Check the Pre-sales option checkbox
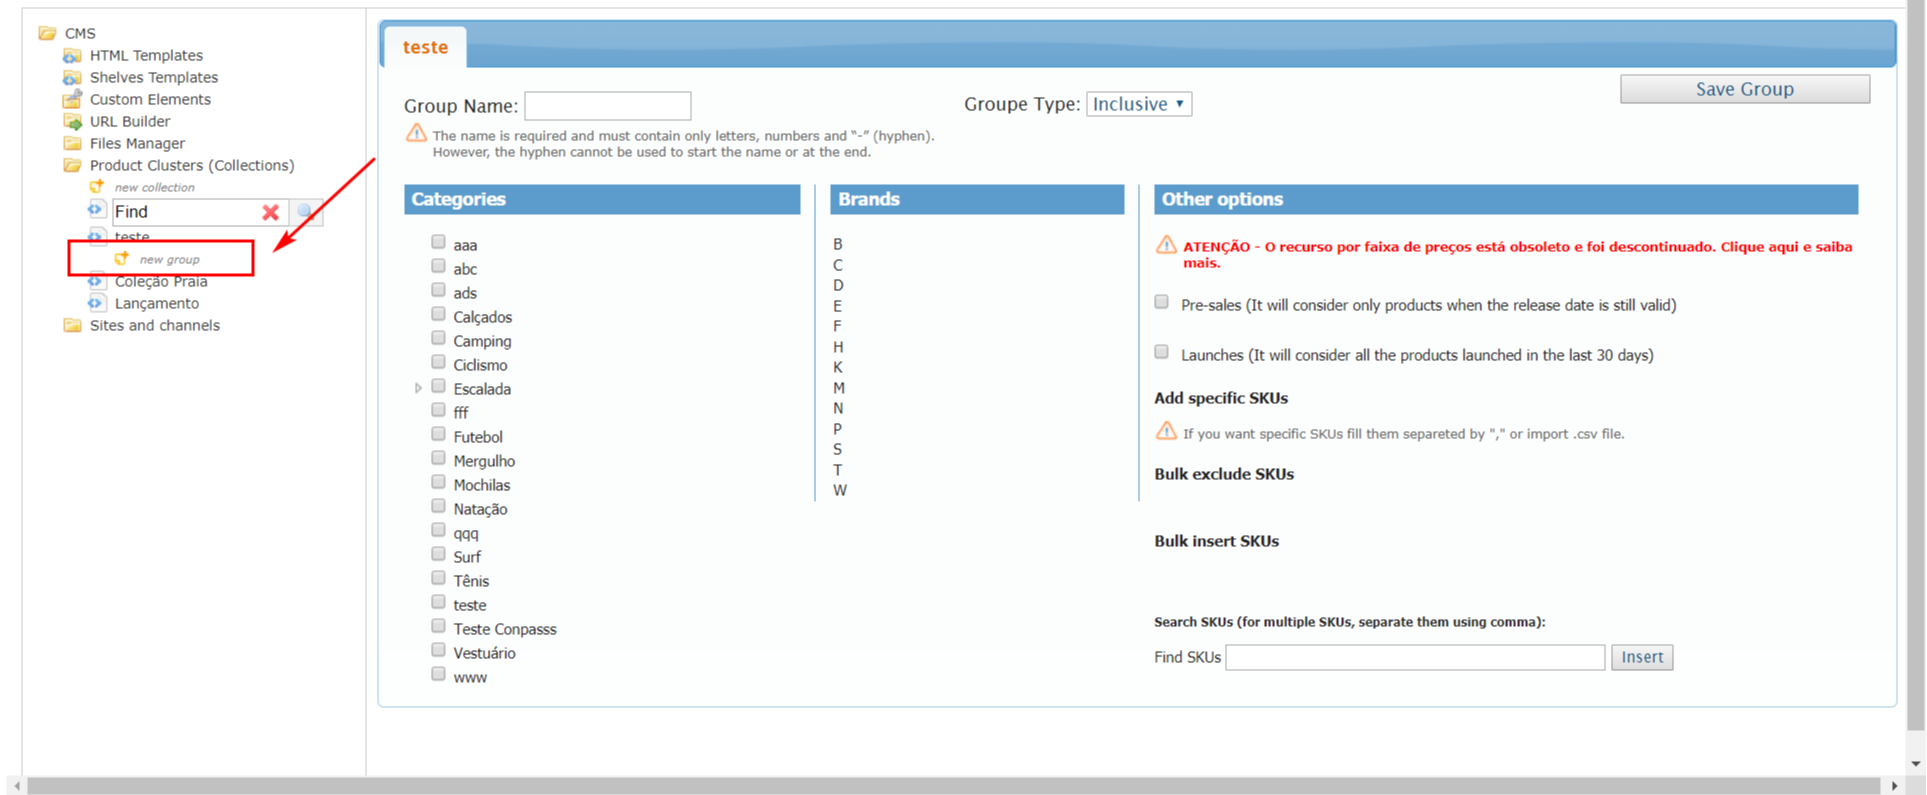This screenshot has width=1927, height=795. coord(1161,302)
